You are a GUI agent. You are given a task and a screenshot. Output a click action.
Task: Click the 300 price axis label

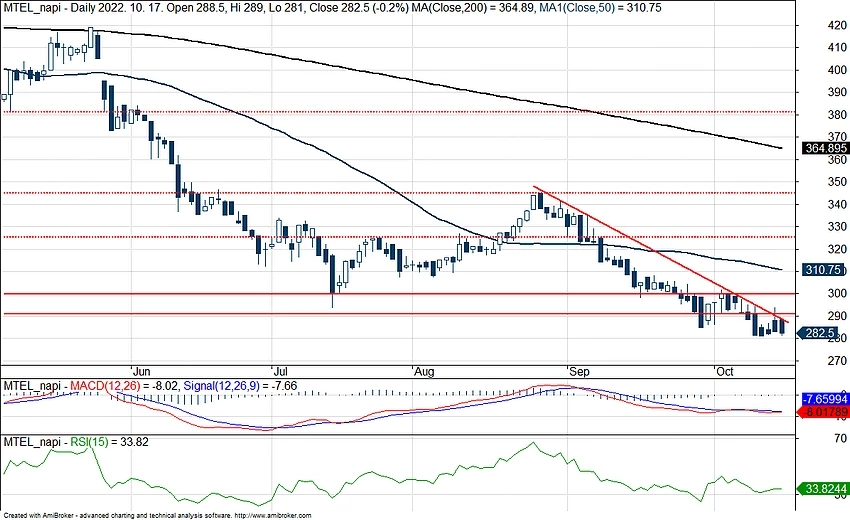(x=837, y=293)
